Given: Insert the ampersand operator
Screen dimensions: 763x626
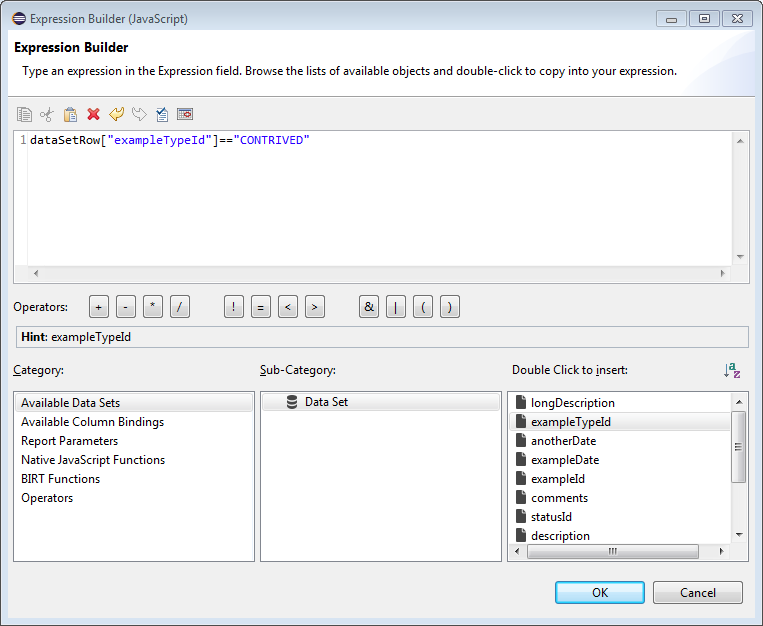Looking at the screenshot, I should (369, 307).
